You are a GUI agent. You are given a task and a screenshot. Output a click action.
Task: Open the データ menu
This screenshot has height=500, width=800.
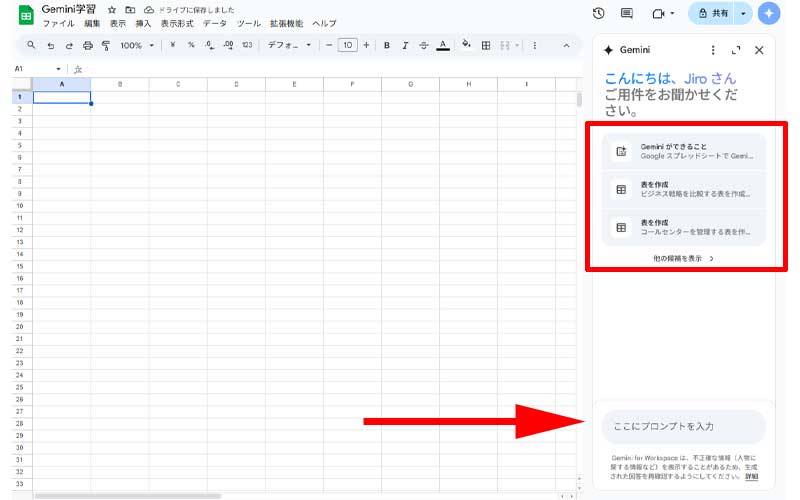click(x=215, y=23)
